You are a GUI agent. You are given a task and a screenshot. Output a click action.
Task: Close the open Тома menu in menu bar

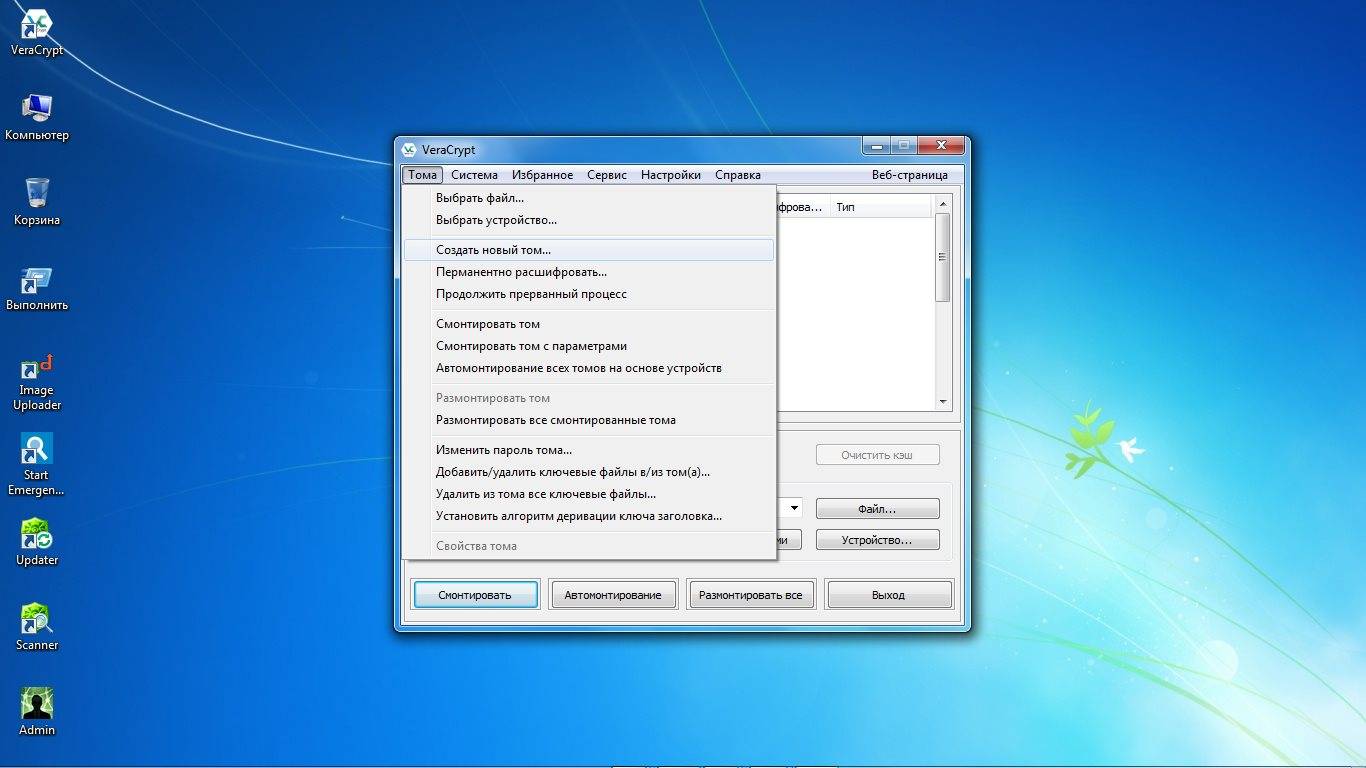[x=423, y=175]
